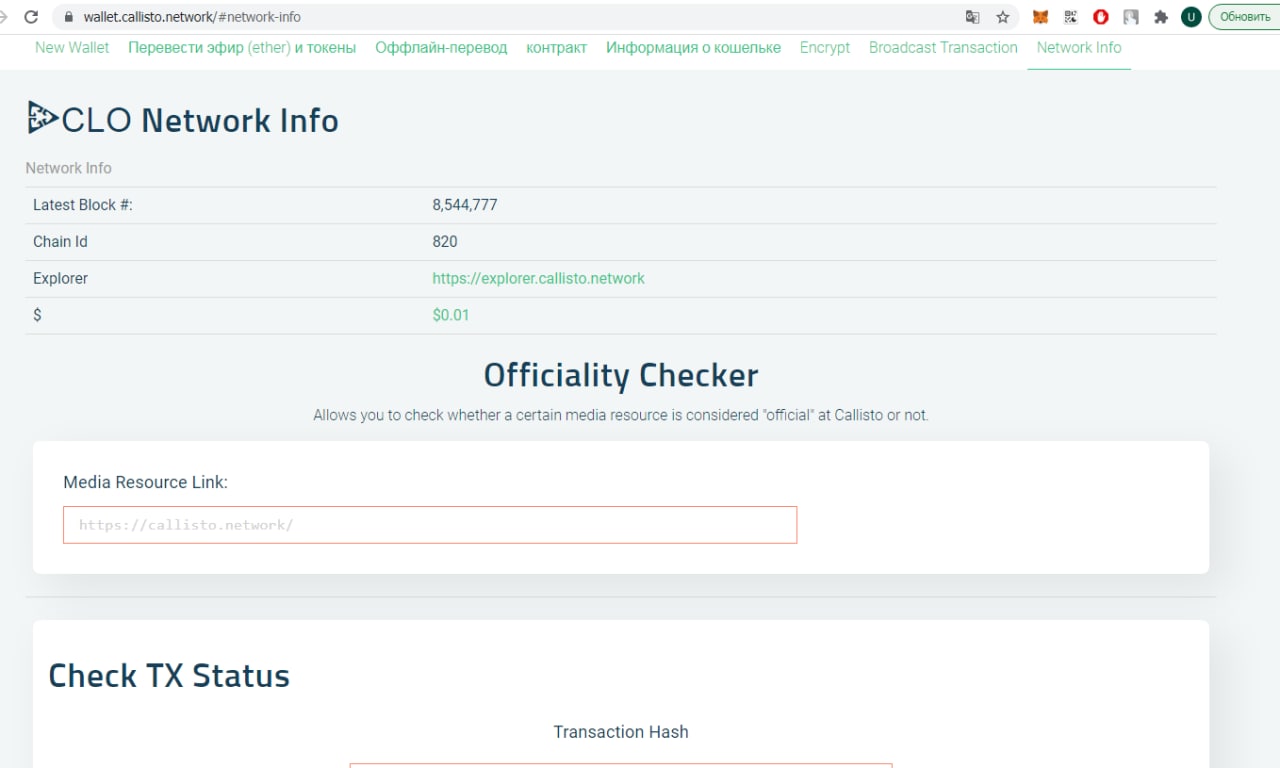The height and width of the screenshot is (768, 1280).
Task: Click the Check TX Status heading
Action: [169, 675]
